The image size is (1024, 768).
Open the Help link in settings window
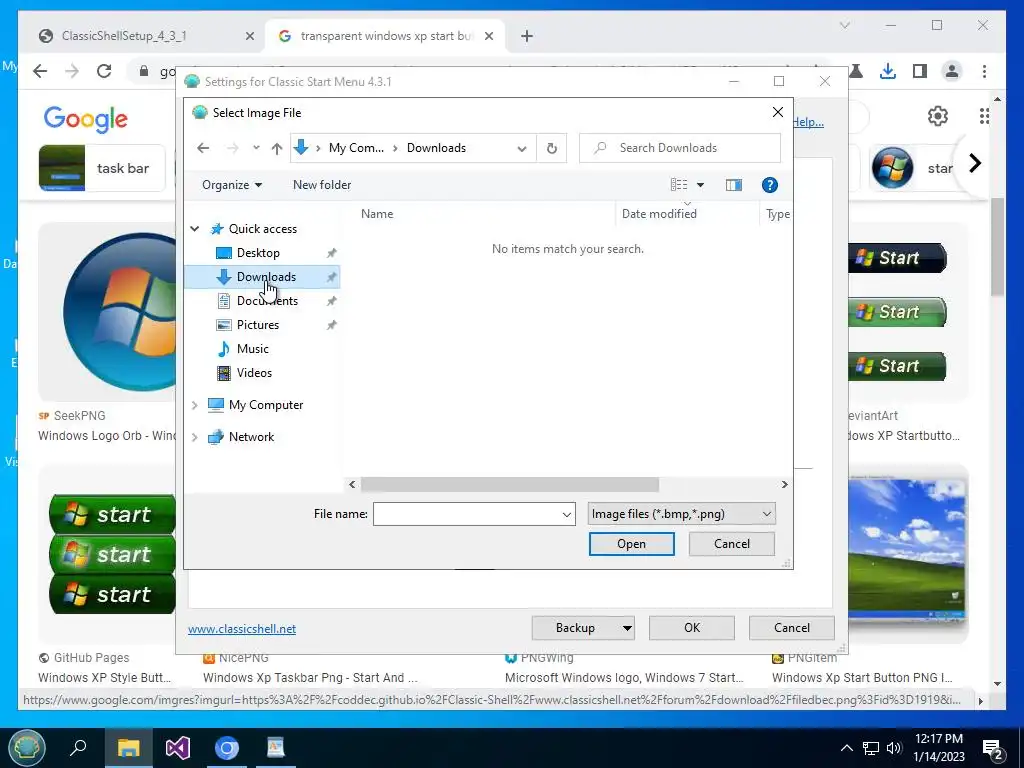pos(808,122)
